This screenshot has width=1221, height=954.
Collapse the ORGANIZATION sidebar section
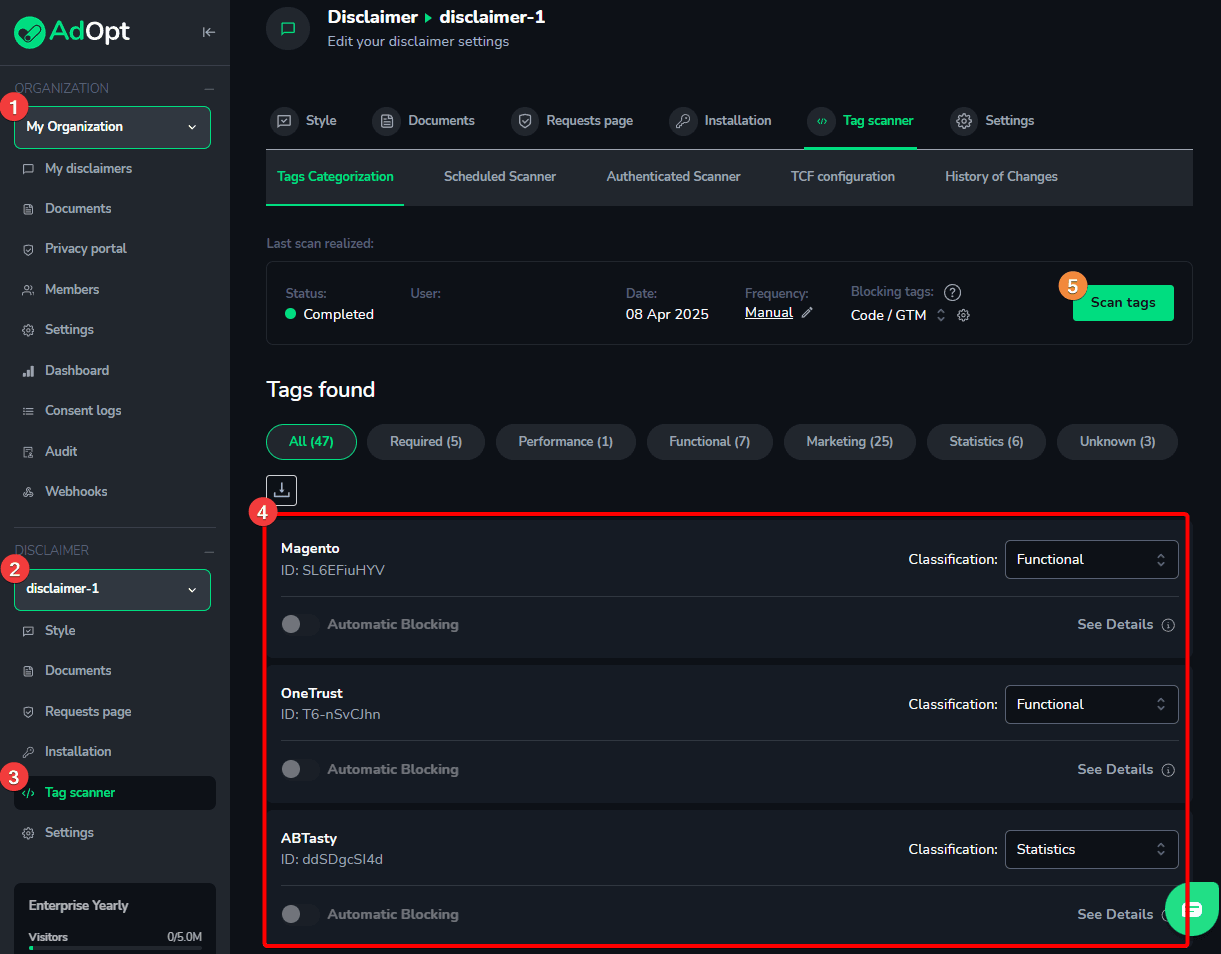click(x=209, y=88)
